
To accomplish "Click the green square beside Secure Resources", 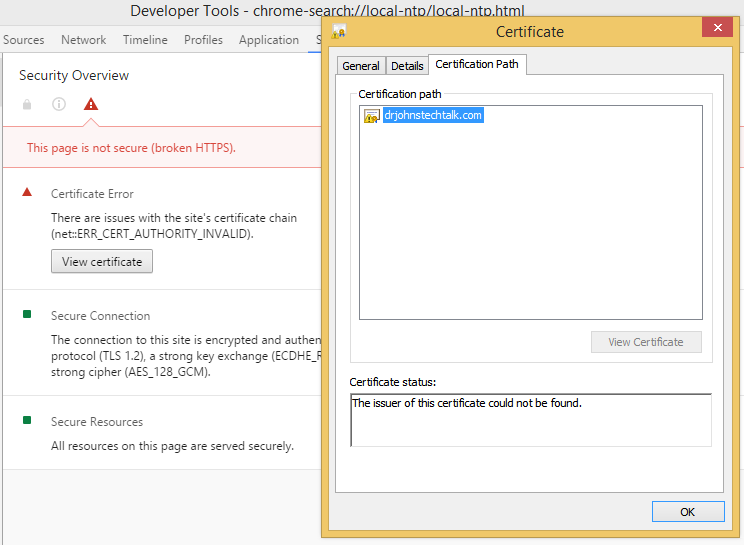I will click(x=27, y=420).
